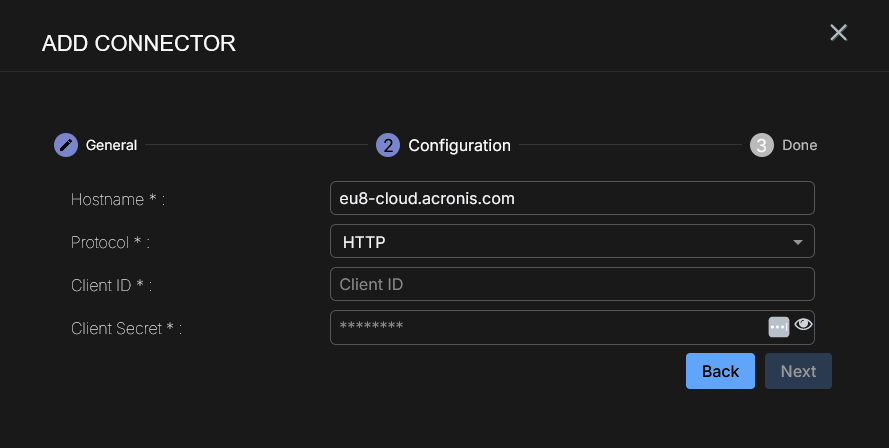
Task: Click the step 2 circle icon
Action: 388,145
